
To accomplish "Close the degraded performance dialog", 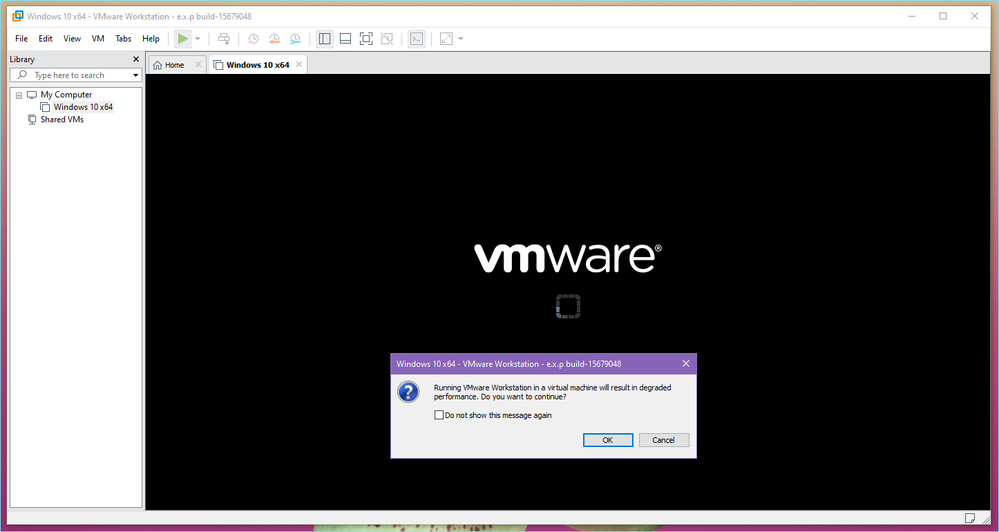I will pos(686,364).
